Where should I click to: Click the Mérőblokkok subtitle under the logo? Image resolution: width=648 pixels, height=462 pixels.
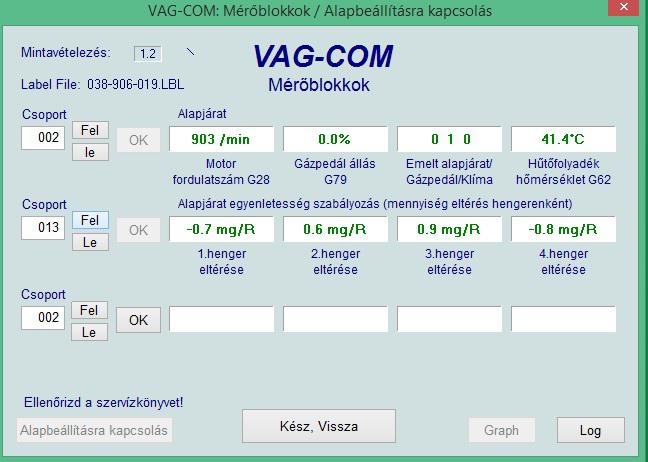319,85
